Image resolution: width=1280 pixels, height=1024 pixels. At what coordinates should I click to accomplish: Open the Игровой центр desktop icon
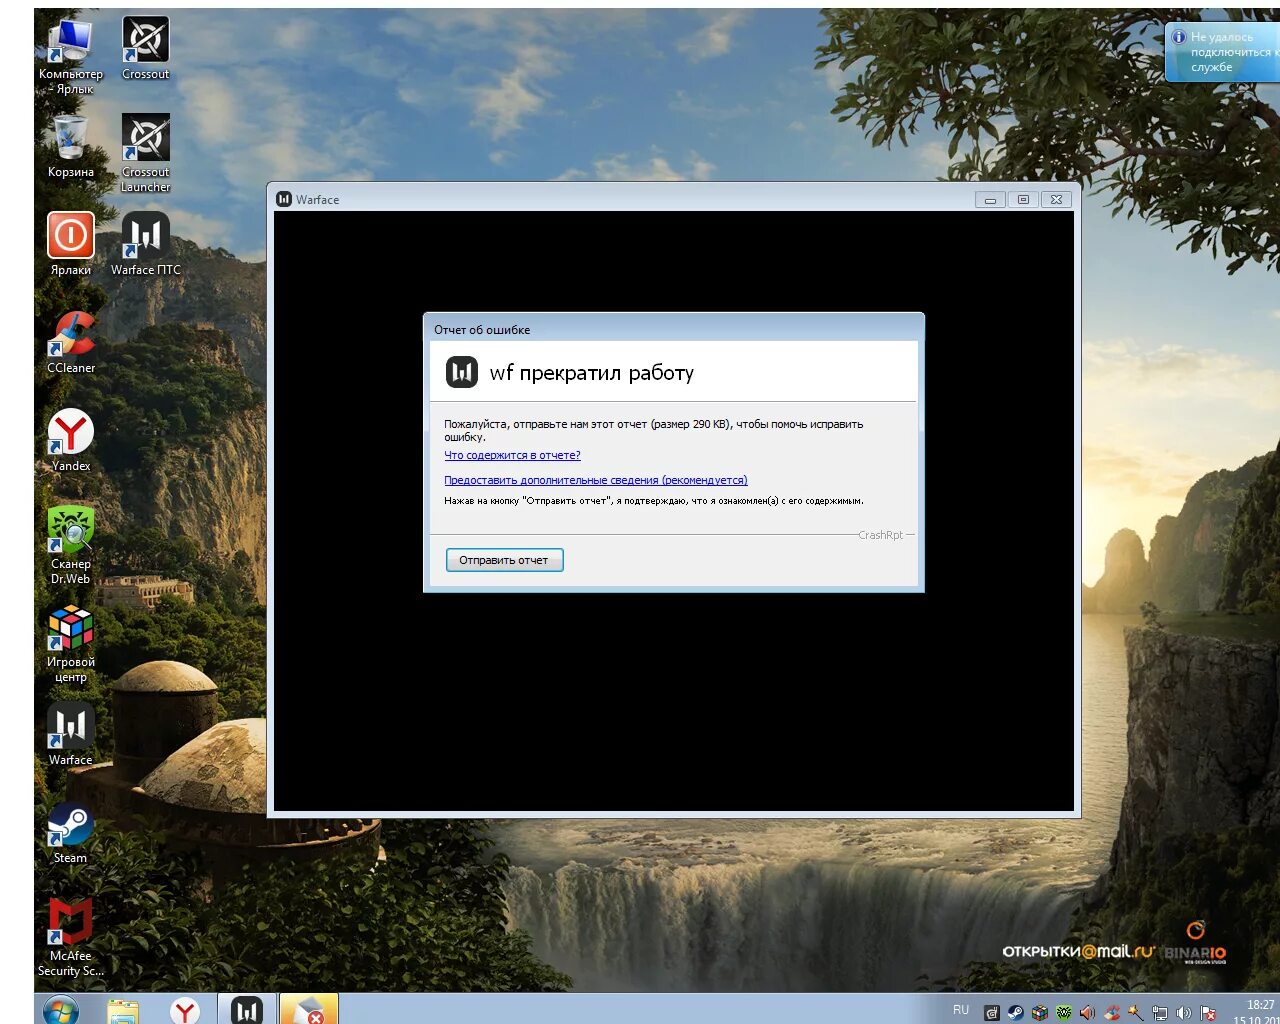(70, 643)
